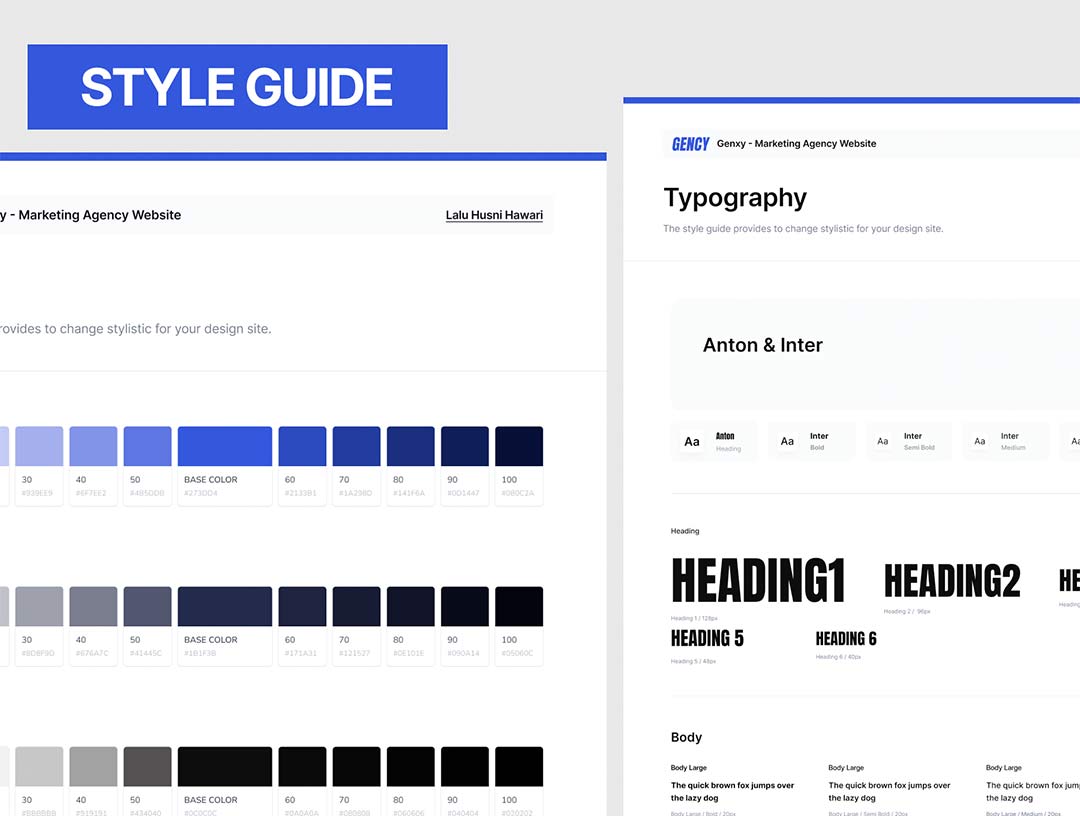The height and width of the screenshot is (816, 1080).
Task: Click the HEADING 6 sample text
Action: coord(846,639)
